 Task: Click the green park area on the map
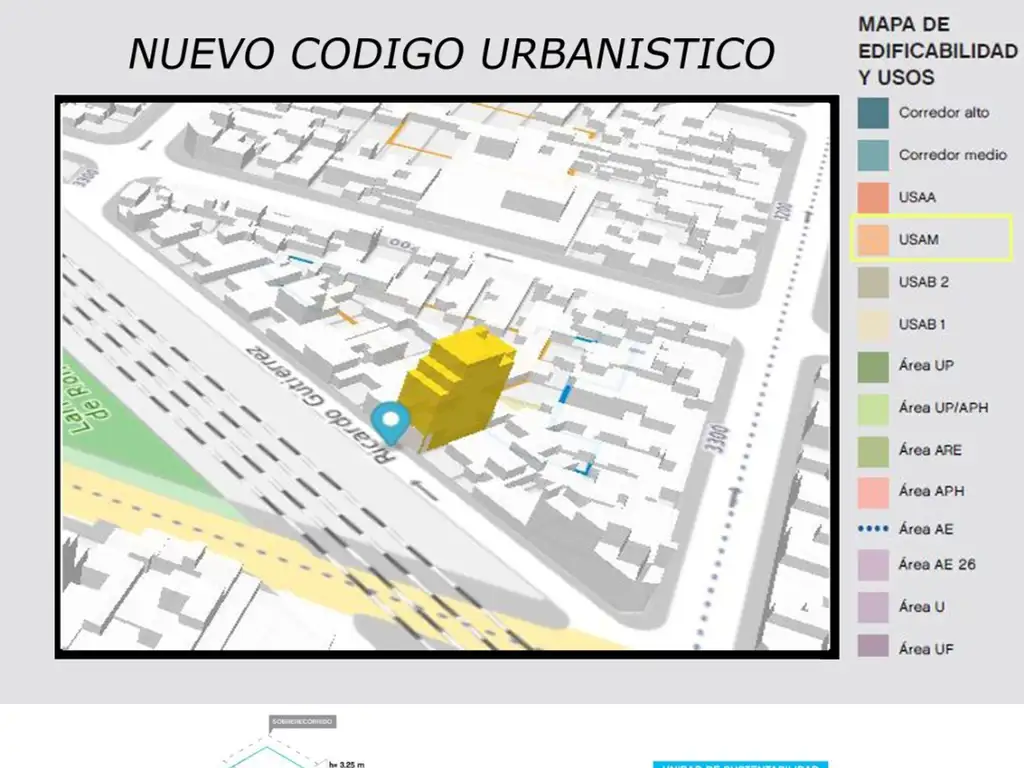(x=140, y=440)
